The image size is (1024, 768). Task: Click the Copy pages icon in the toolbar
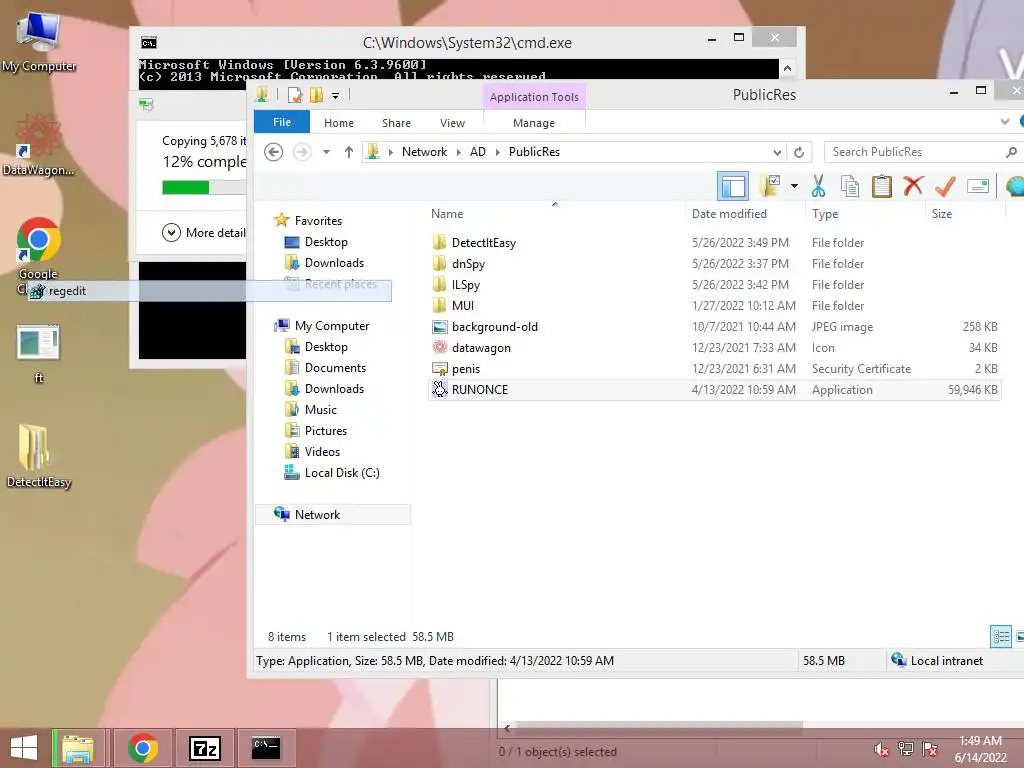coord(850,186)
